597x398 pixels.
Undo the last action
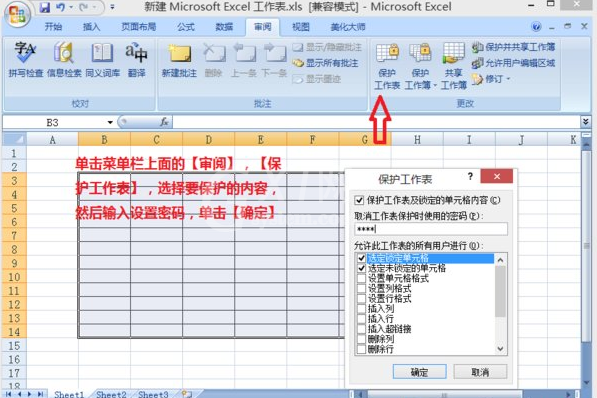pos(61,7)
